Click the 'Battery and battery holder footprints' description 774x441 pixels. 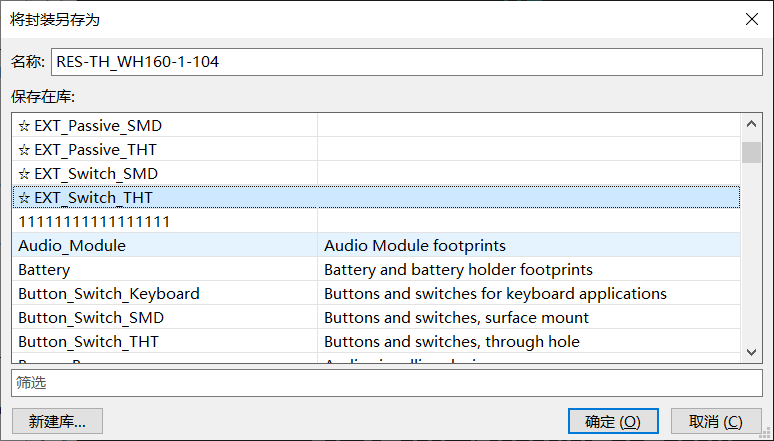point(458,270)
